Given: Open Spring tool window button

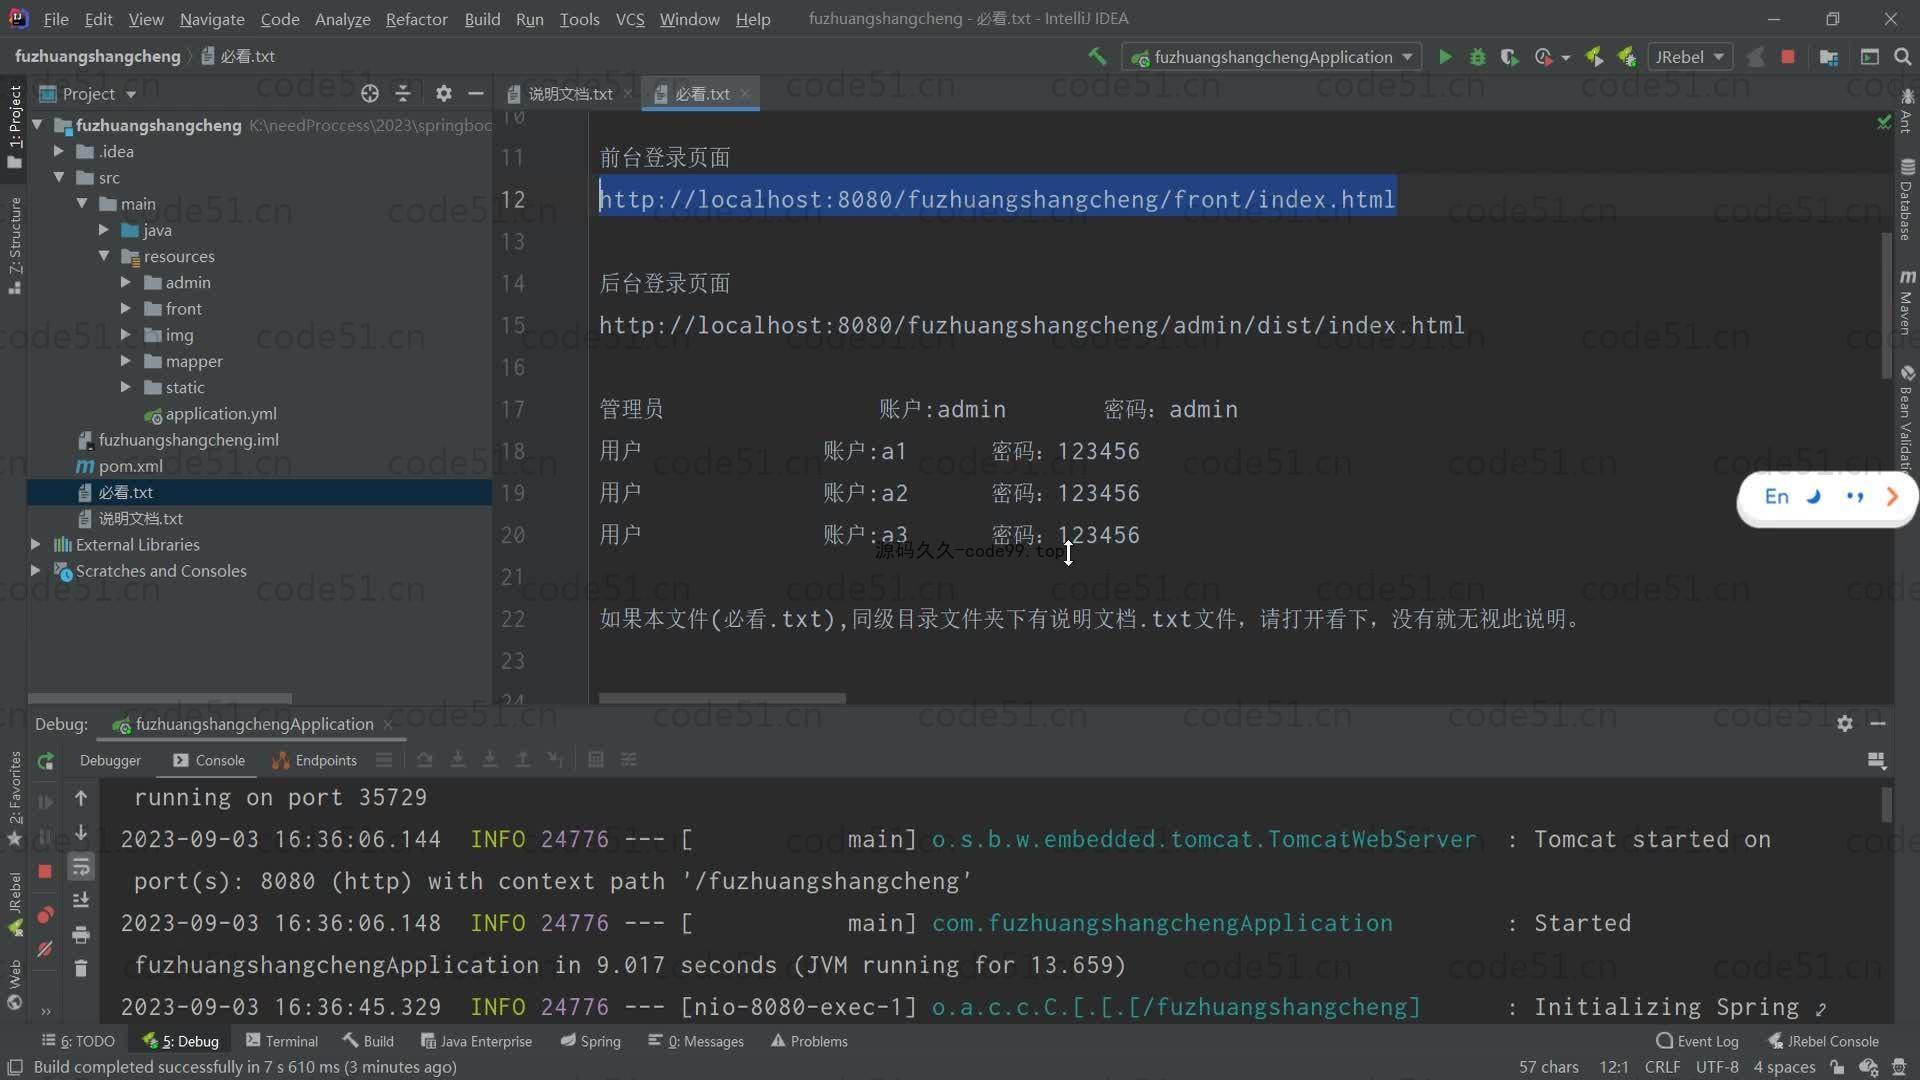Looking at the screenshot, I should (590, 1041).
